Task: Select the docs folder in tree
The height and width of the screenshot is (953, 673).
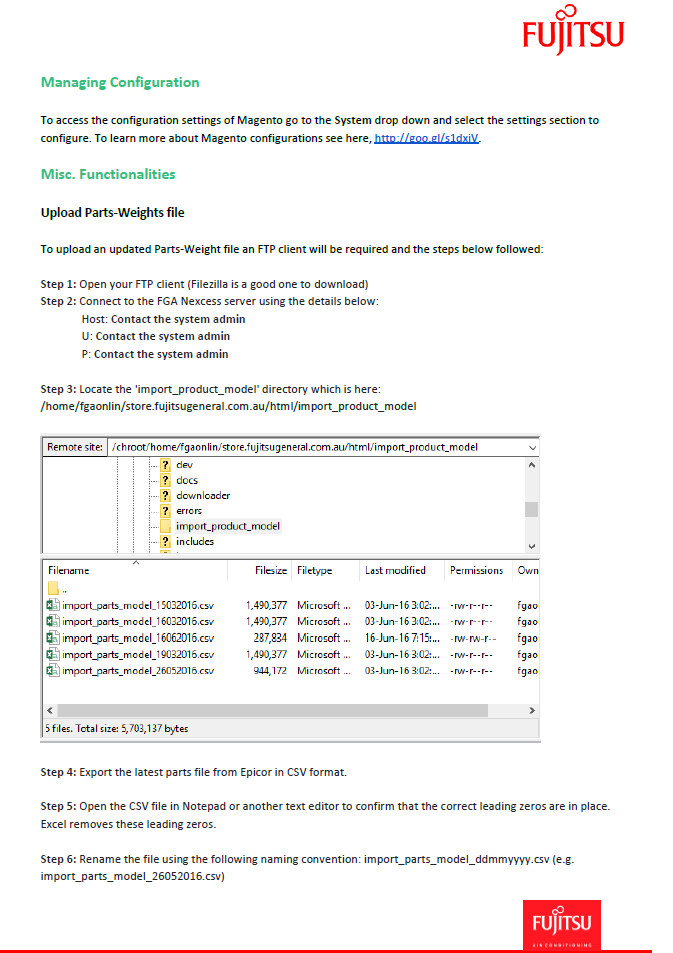Action: coord(187,480)
